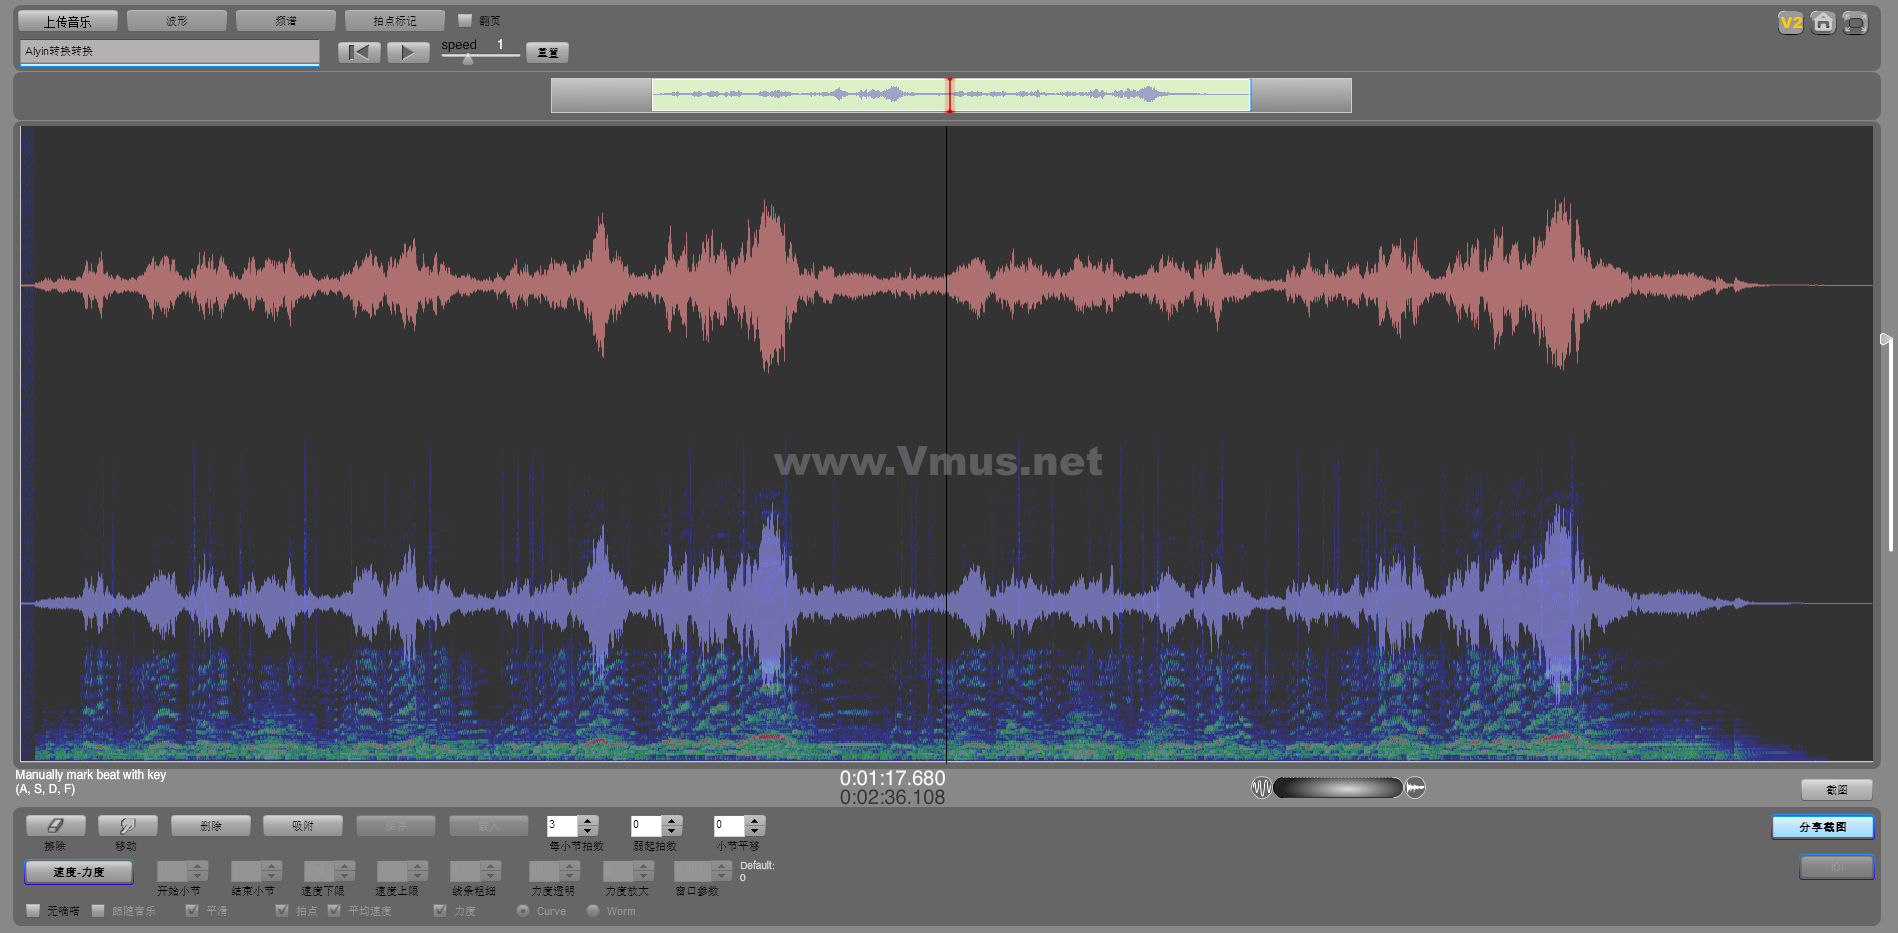The image size is (1898, 933).
Task: Select the Worm radio button
Action: pos(593,910)
